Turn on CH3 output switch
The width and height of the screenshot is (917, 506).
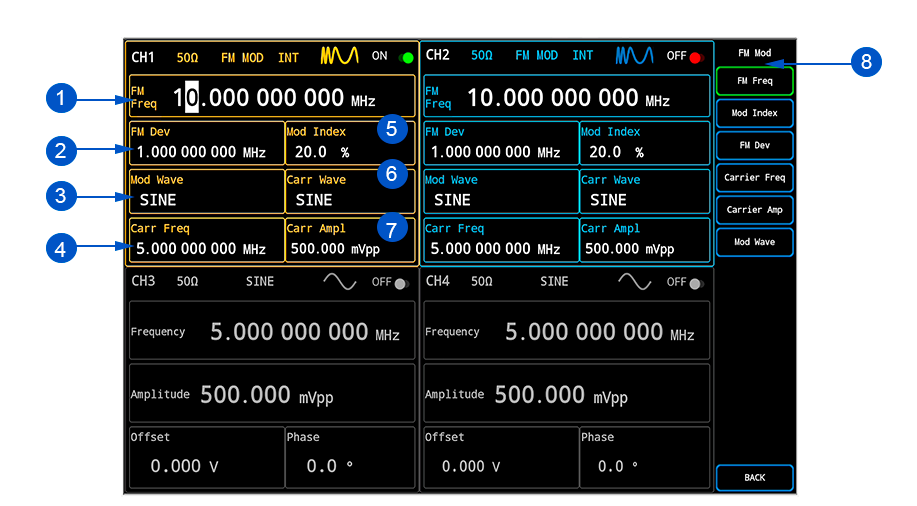tap(402, 284)
